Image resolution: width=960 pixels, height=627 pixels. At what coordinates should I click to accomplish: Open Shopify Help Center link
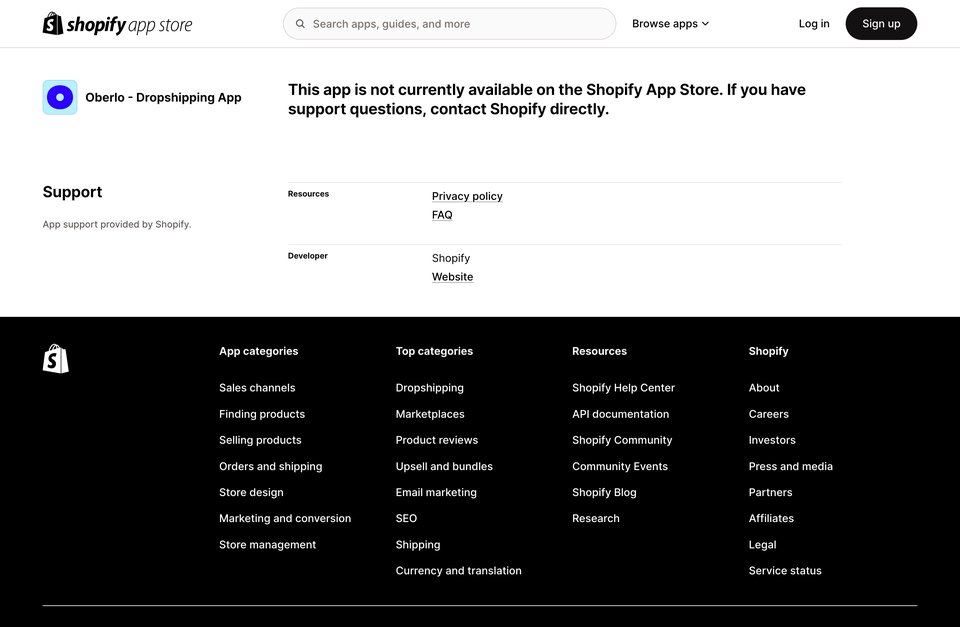coord(623,388)
